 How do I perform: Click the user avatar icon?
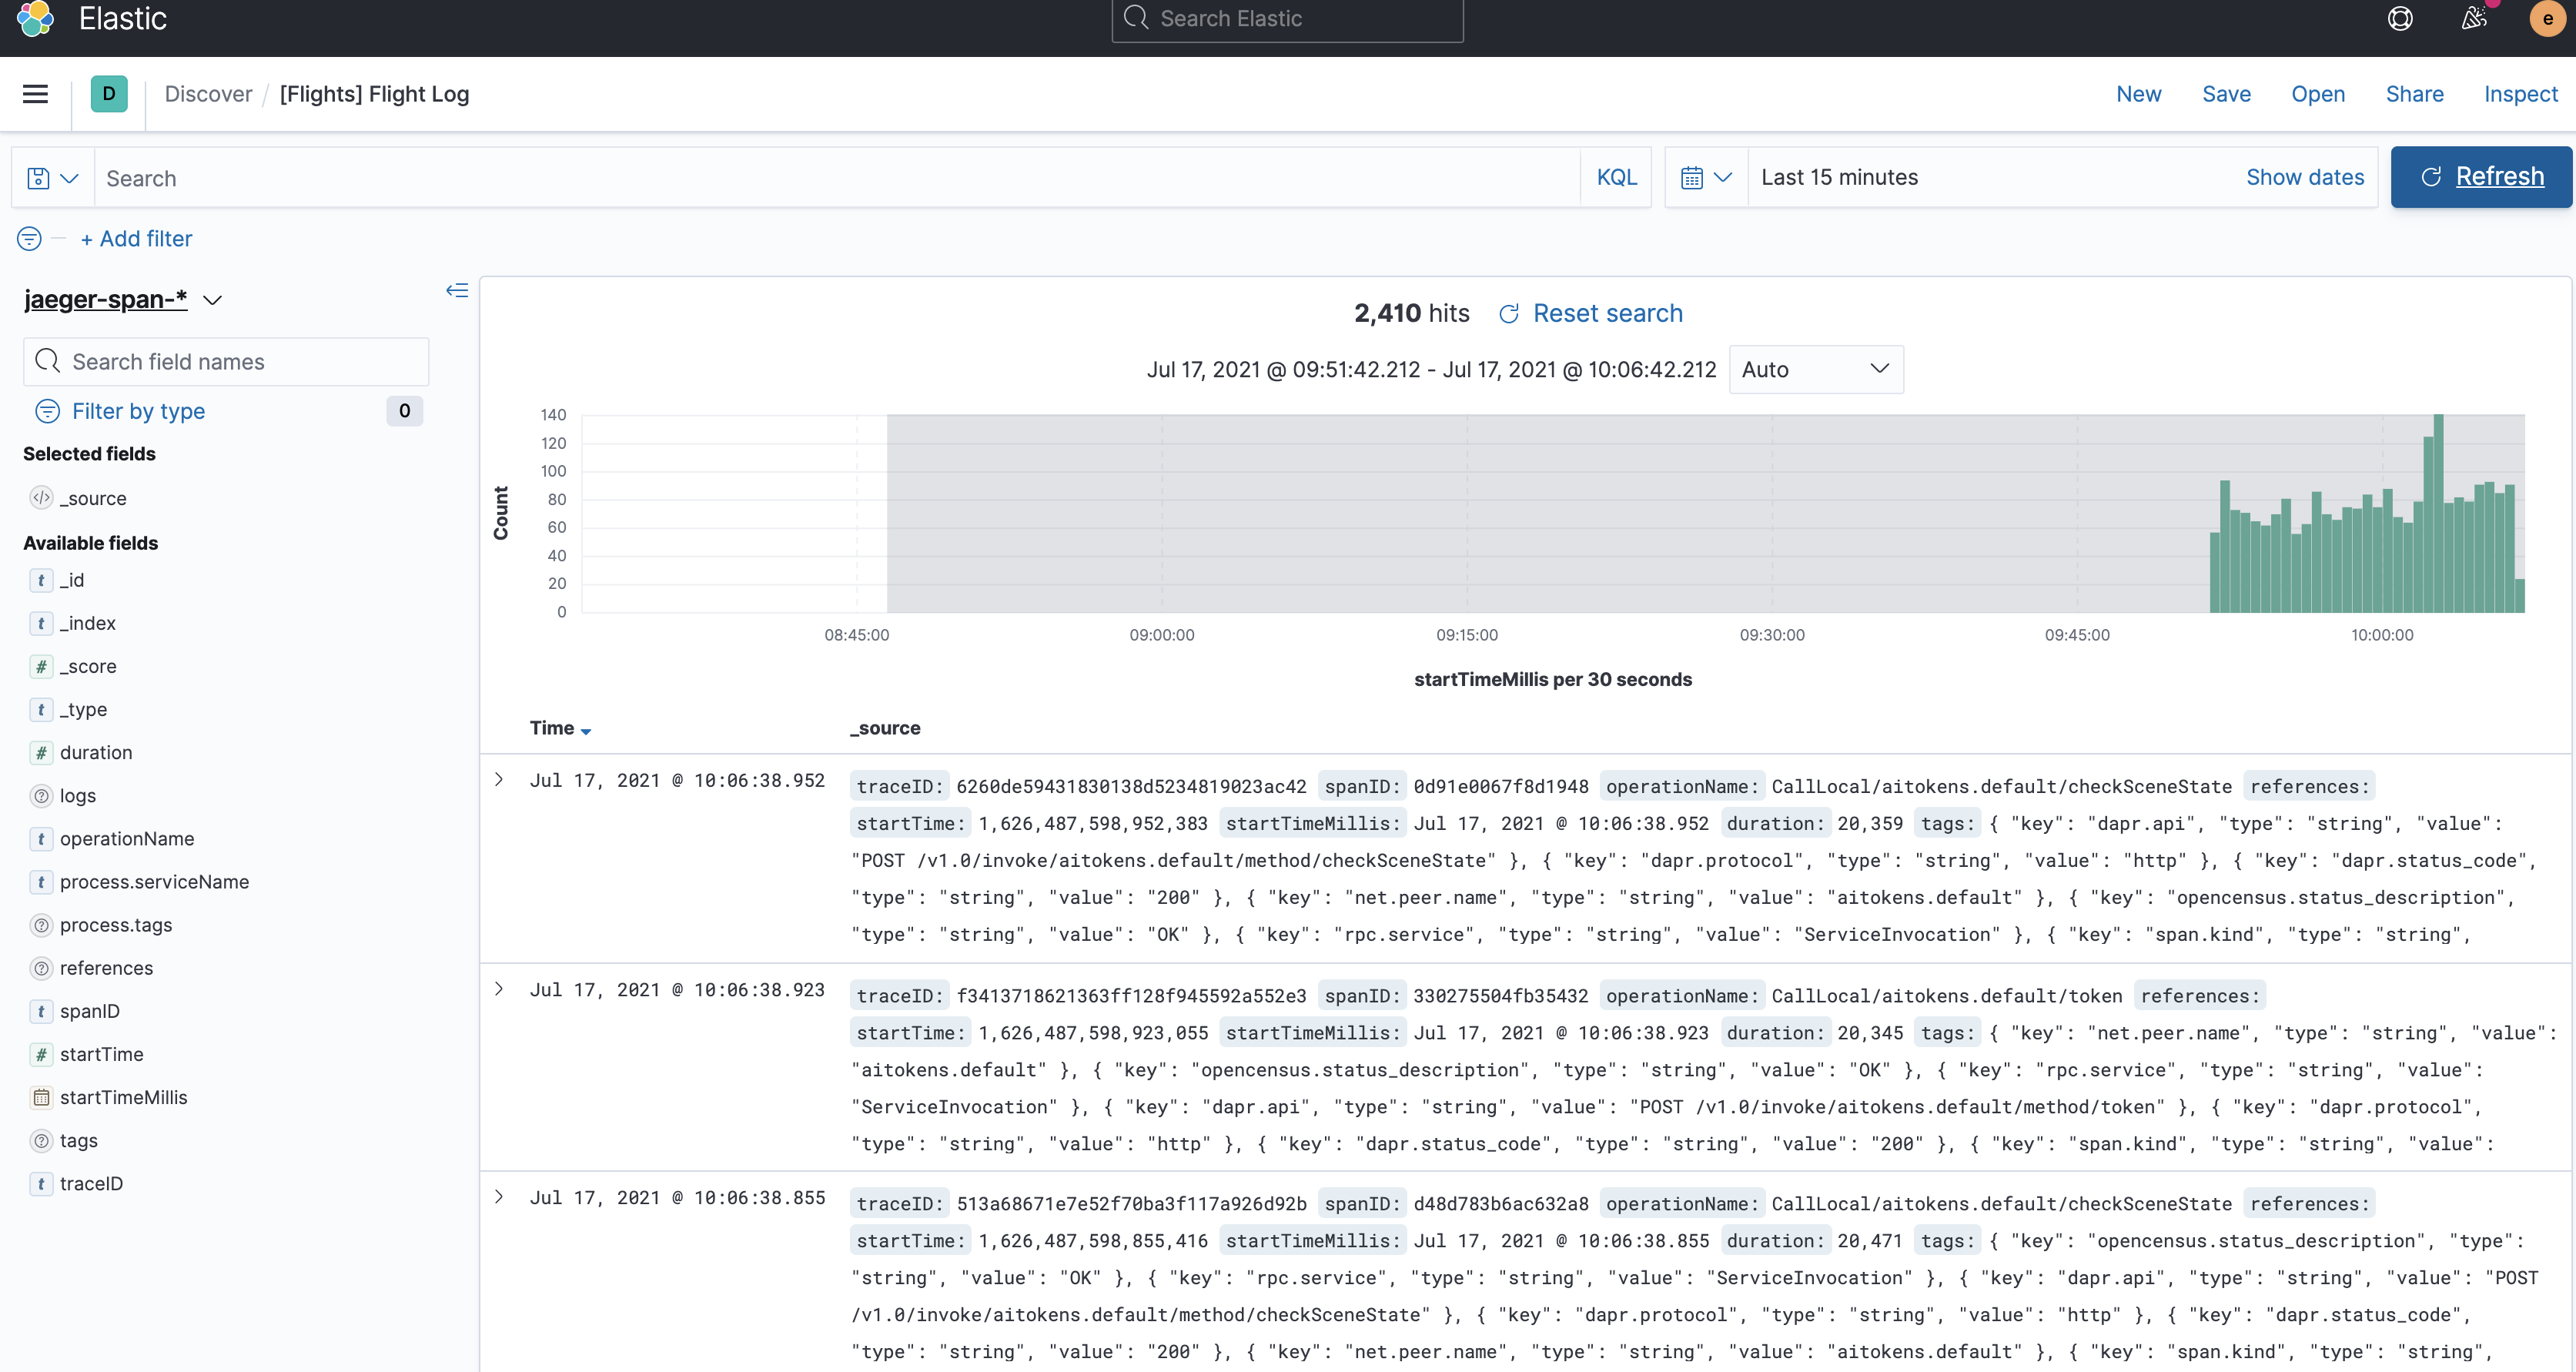click(x=2546, y=19)
